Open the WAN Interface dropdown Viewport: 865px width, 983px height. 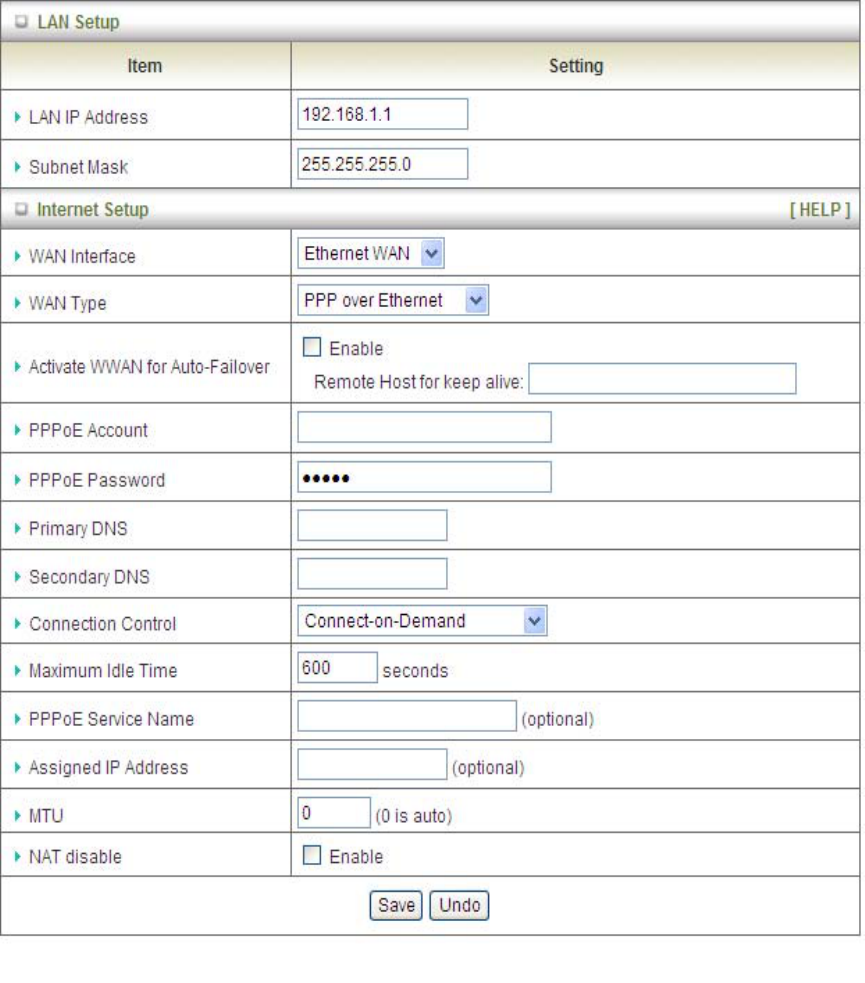(371, 255)
